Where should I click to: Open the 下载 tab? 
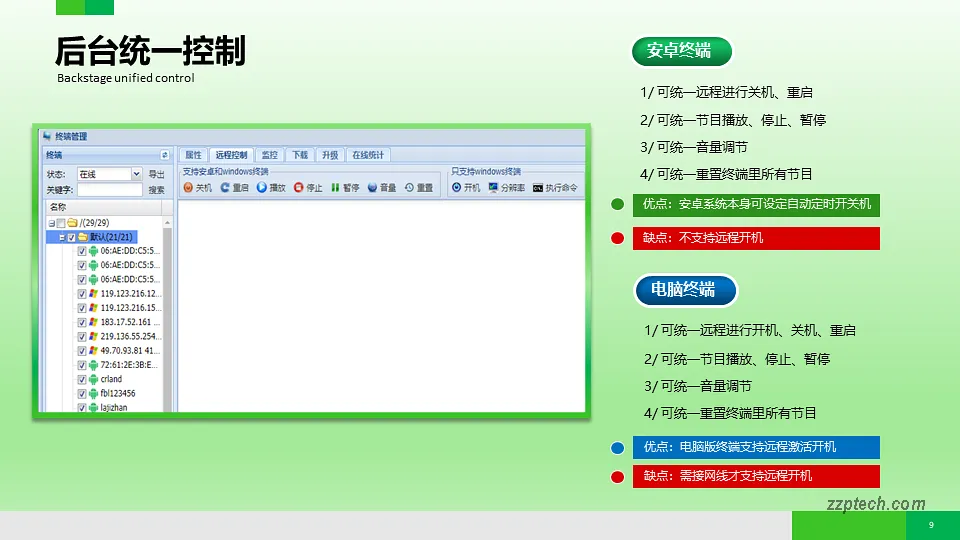point(300,155)
